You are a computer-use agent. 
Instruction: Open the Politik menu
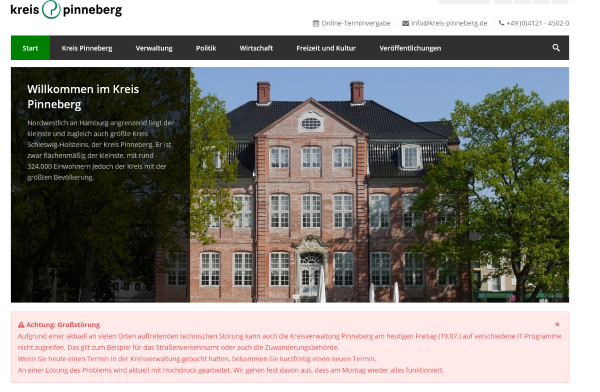coord(206,48)
